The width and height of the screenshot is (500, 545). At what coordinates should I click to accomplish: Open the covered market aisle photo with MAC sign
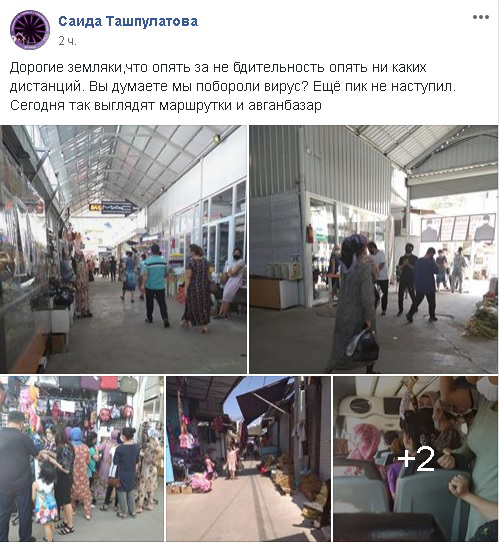[123, 250]
